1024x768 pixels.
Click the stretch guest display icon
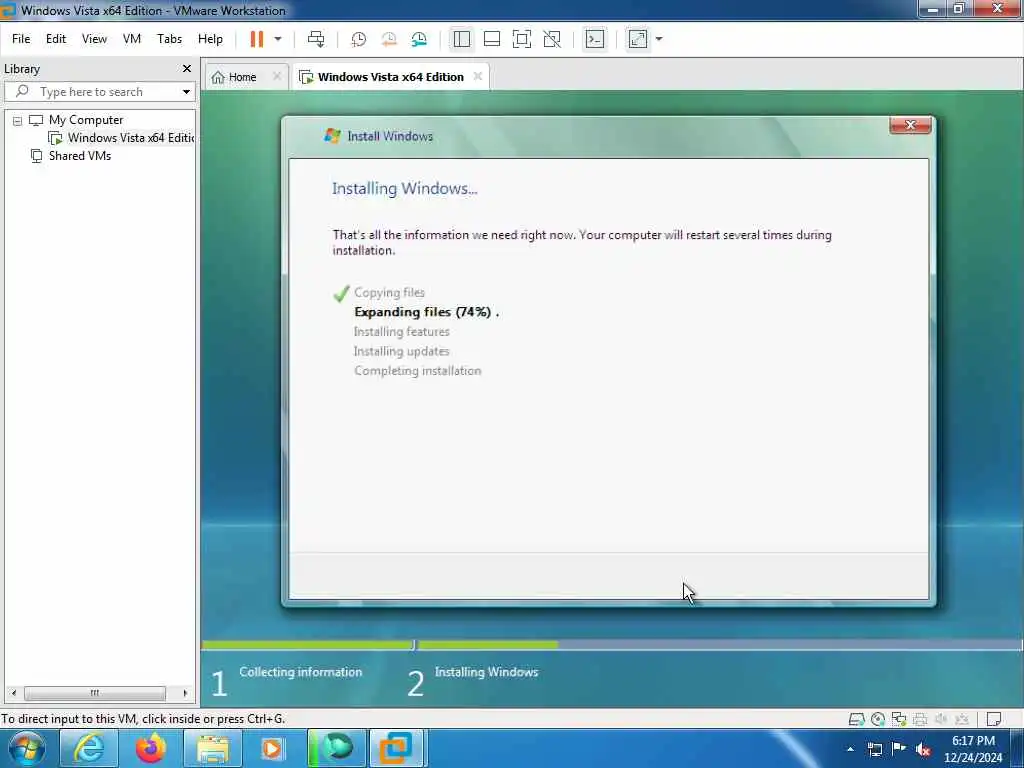click(638, 39)
